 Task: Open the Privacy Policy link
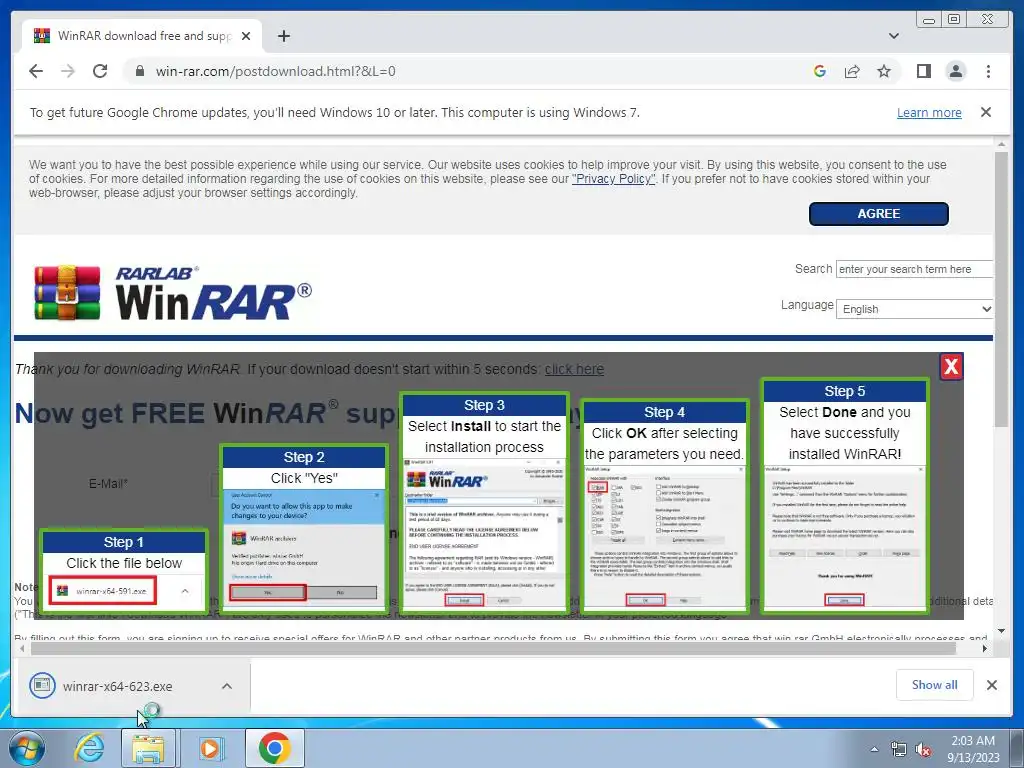click(x=613, y=179)
